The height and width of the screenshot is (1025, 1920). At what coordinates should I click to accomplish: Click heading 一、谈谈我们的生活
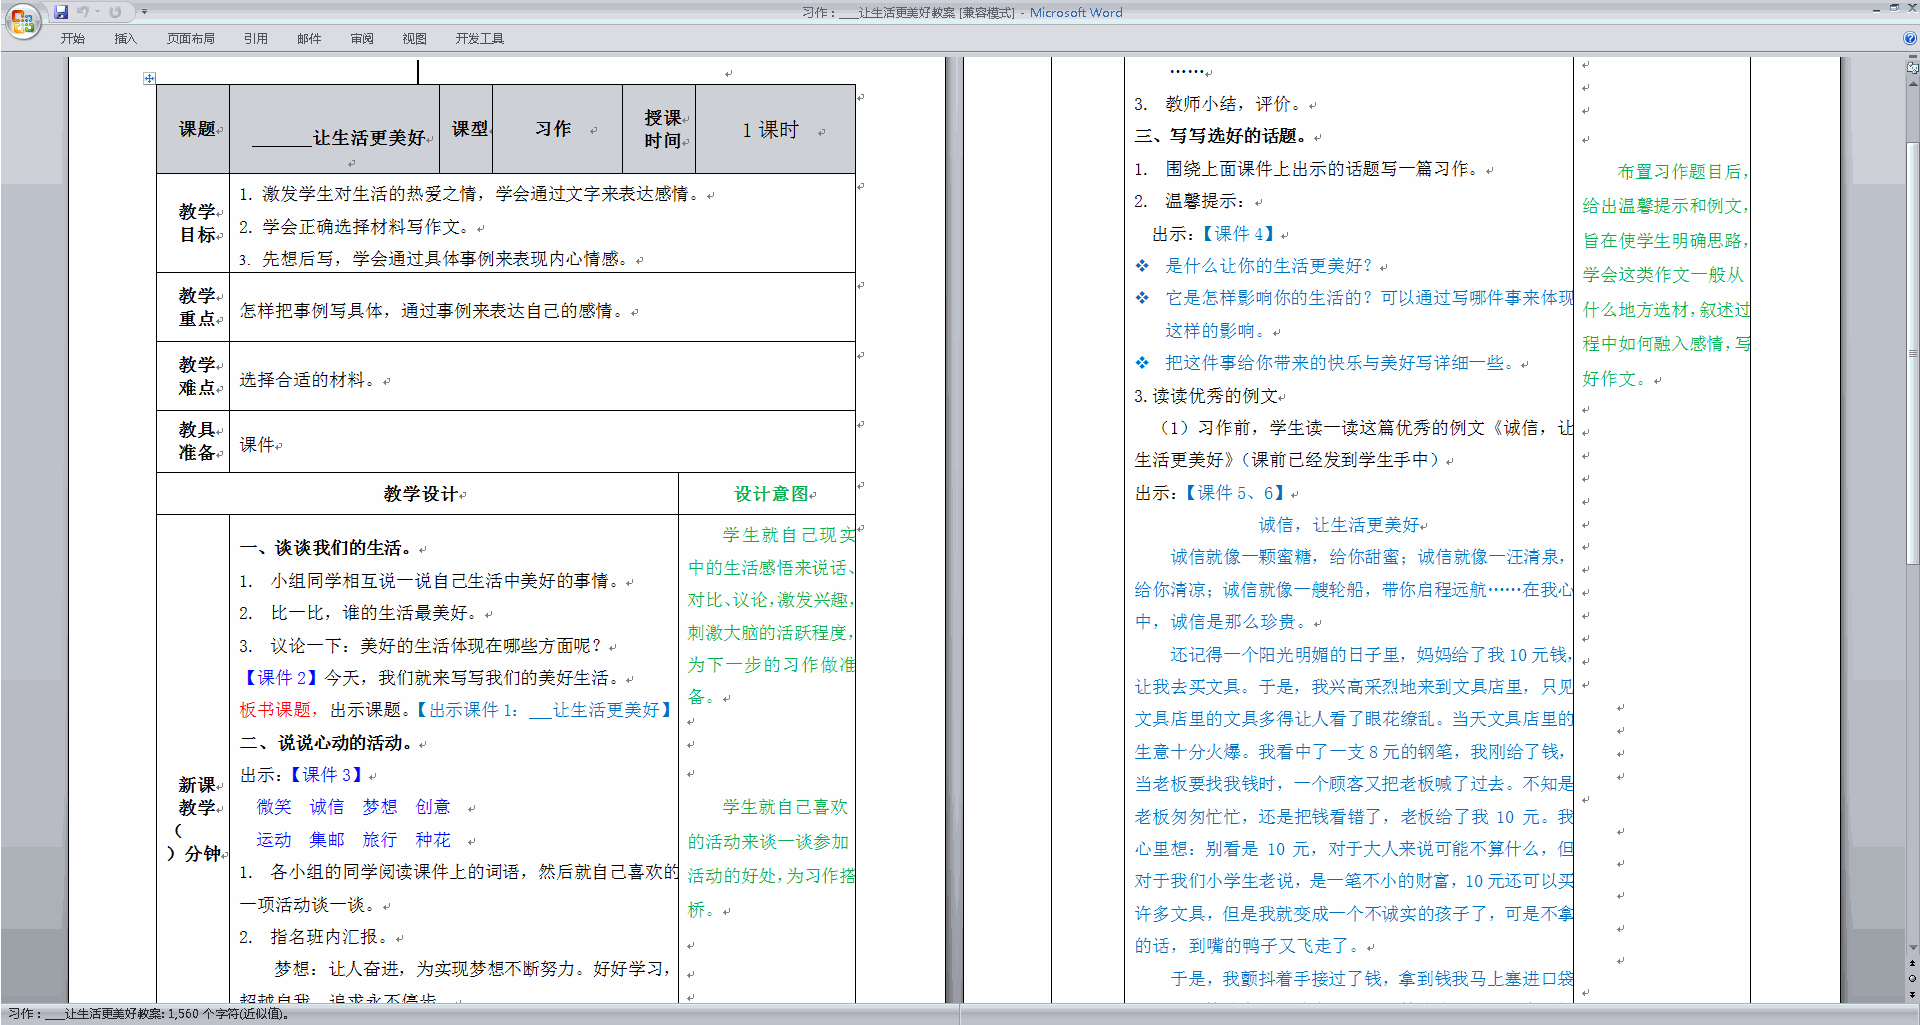point(326,548)
